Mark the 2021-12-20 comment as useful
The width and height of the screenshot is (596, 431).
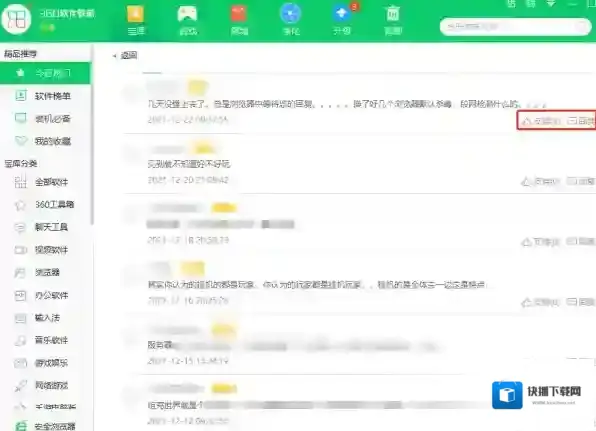click(540, 182)
